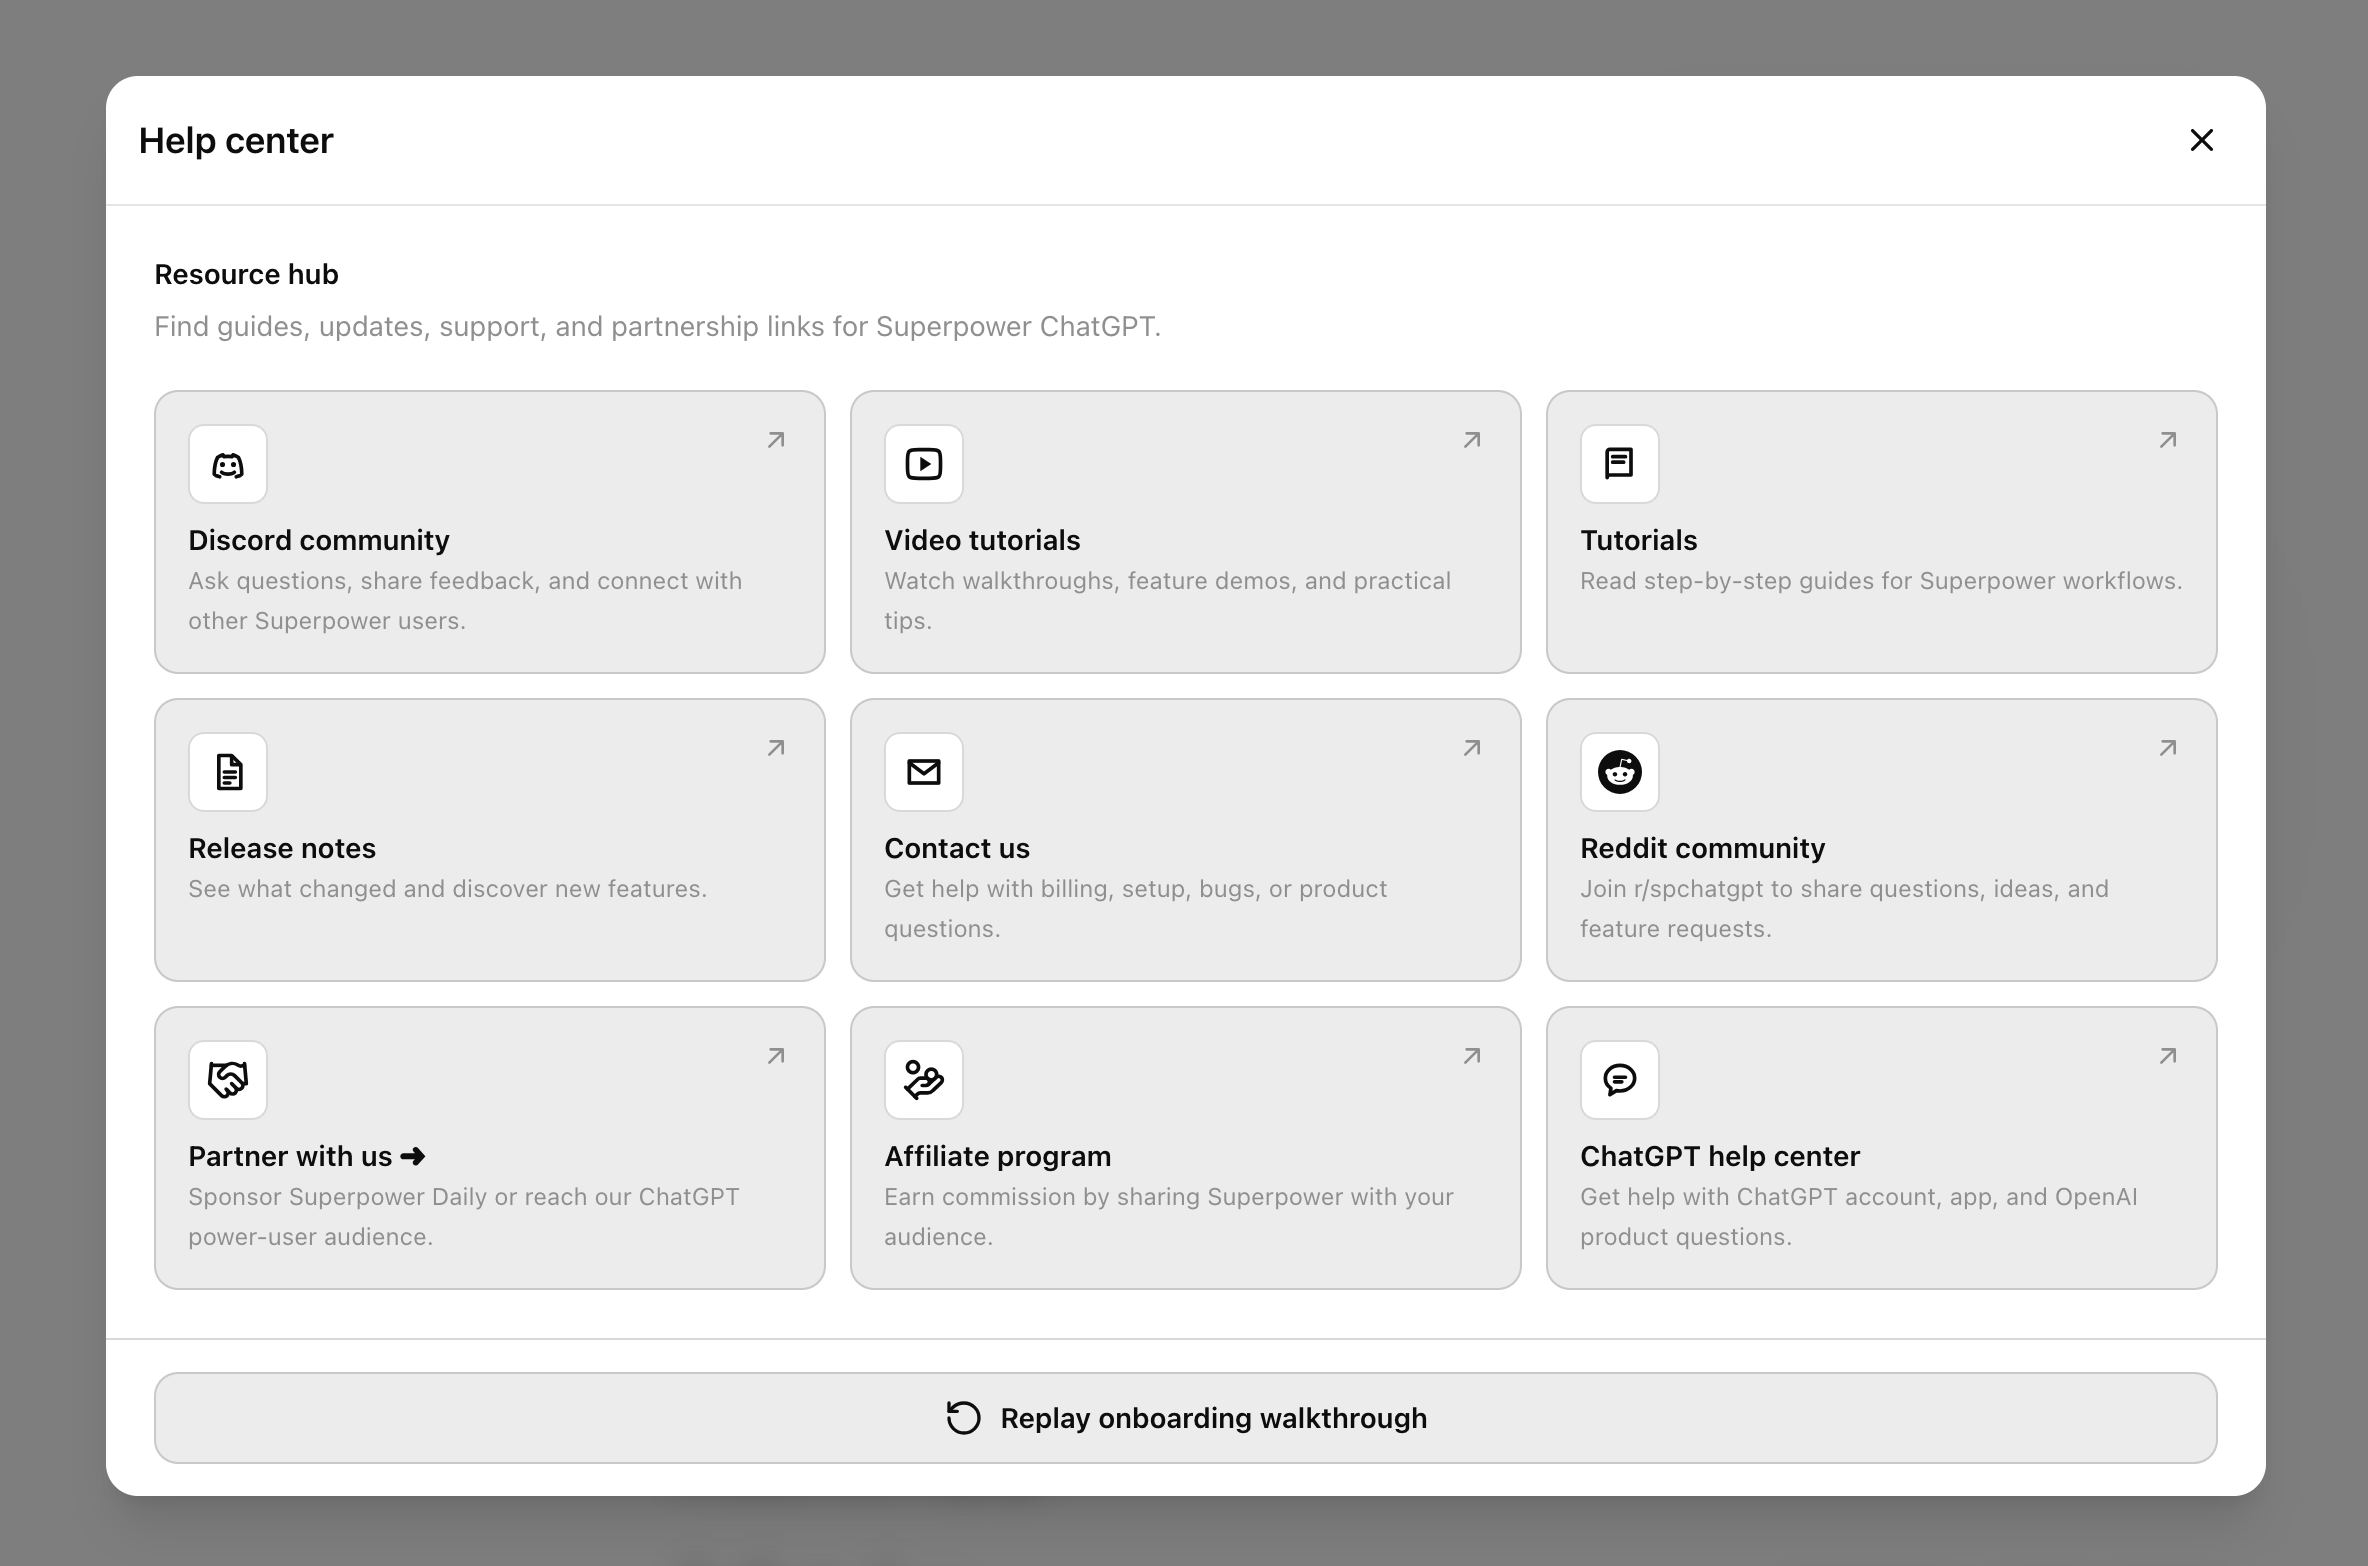This screenshot has width=2368, height=1566.
Task: Click 'Ask questions, share feedback' description text
Action: (x=465, y=601)
